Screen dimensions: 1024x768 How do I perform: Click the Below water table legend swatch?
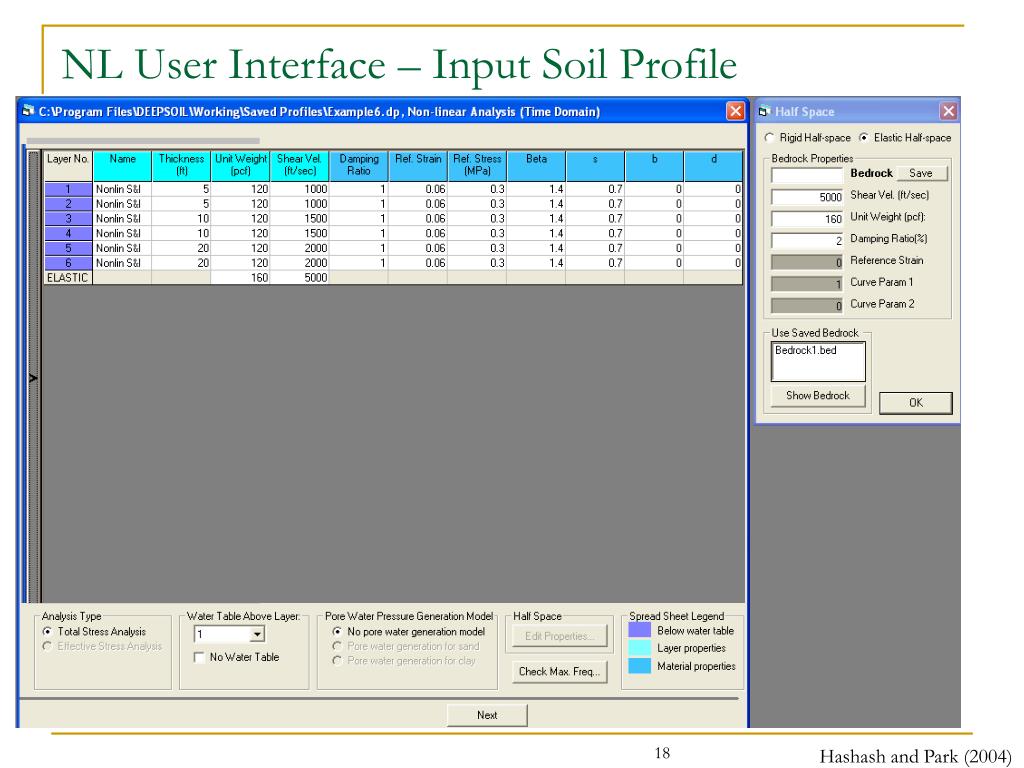[639, 631]
